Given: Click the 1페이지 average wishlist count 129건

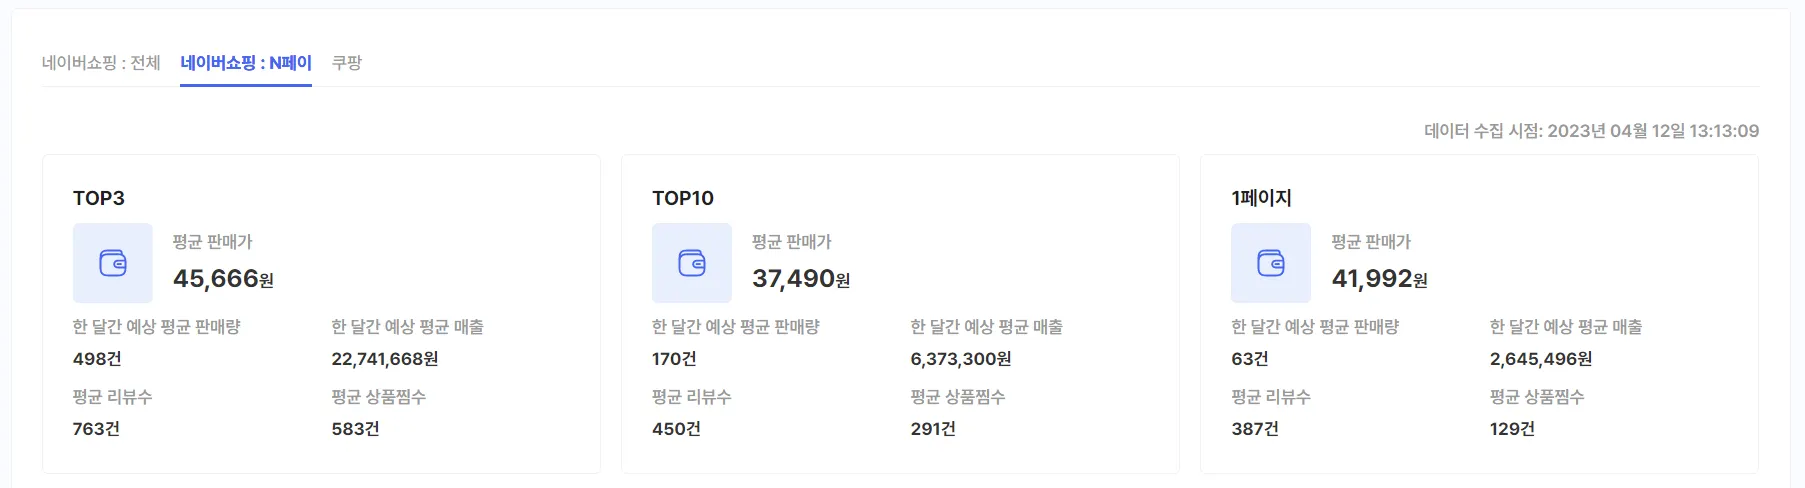Looking at the screenshot, I should (x=1512, y=429).
